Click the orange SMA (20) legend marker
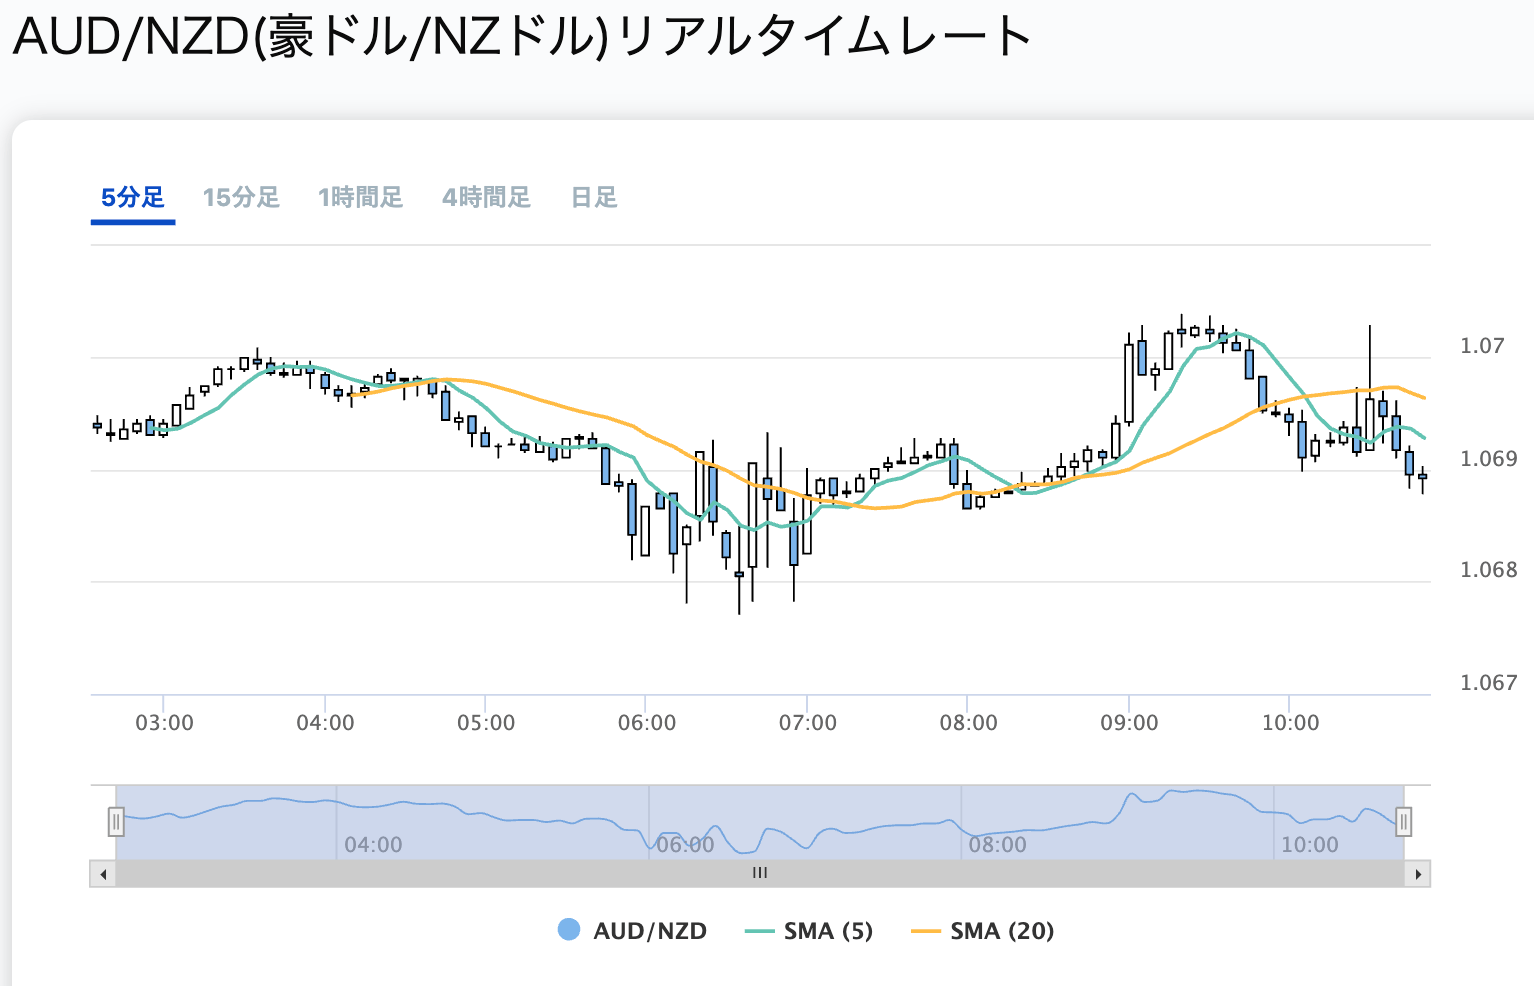Image resolution: width=1534 pixels, height=986 pixels. [x=926, y=932]
